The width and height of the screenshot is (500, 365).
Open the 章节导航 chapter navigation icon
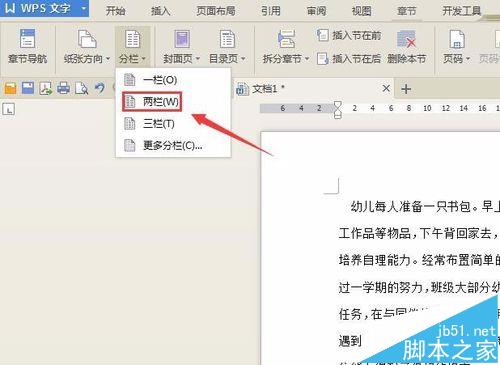point(27,39)
